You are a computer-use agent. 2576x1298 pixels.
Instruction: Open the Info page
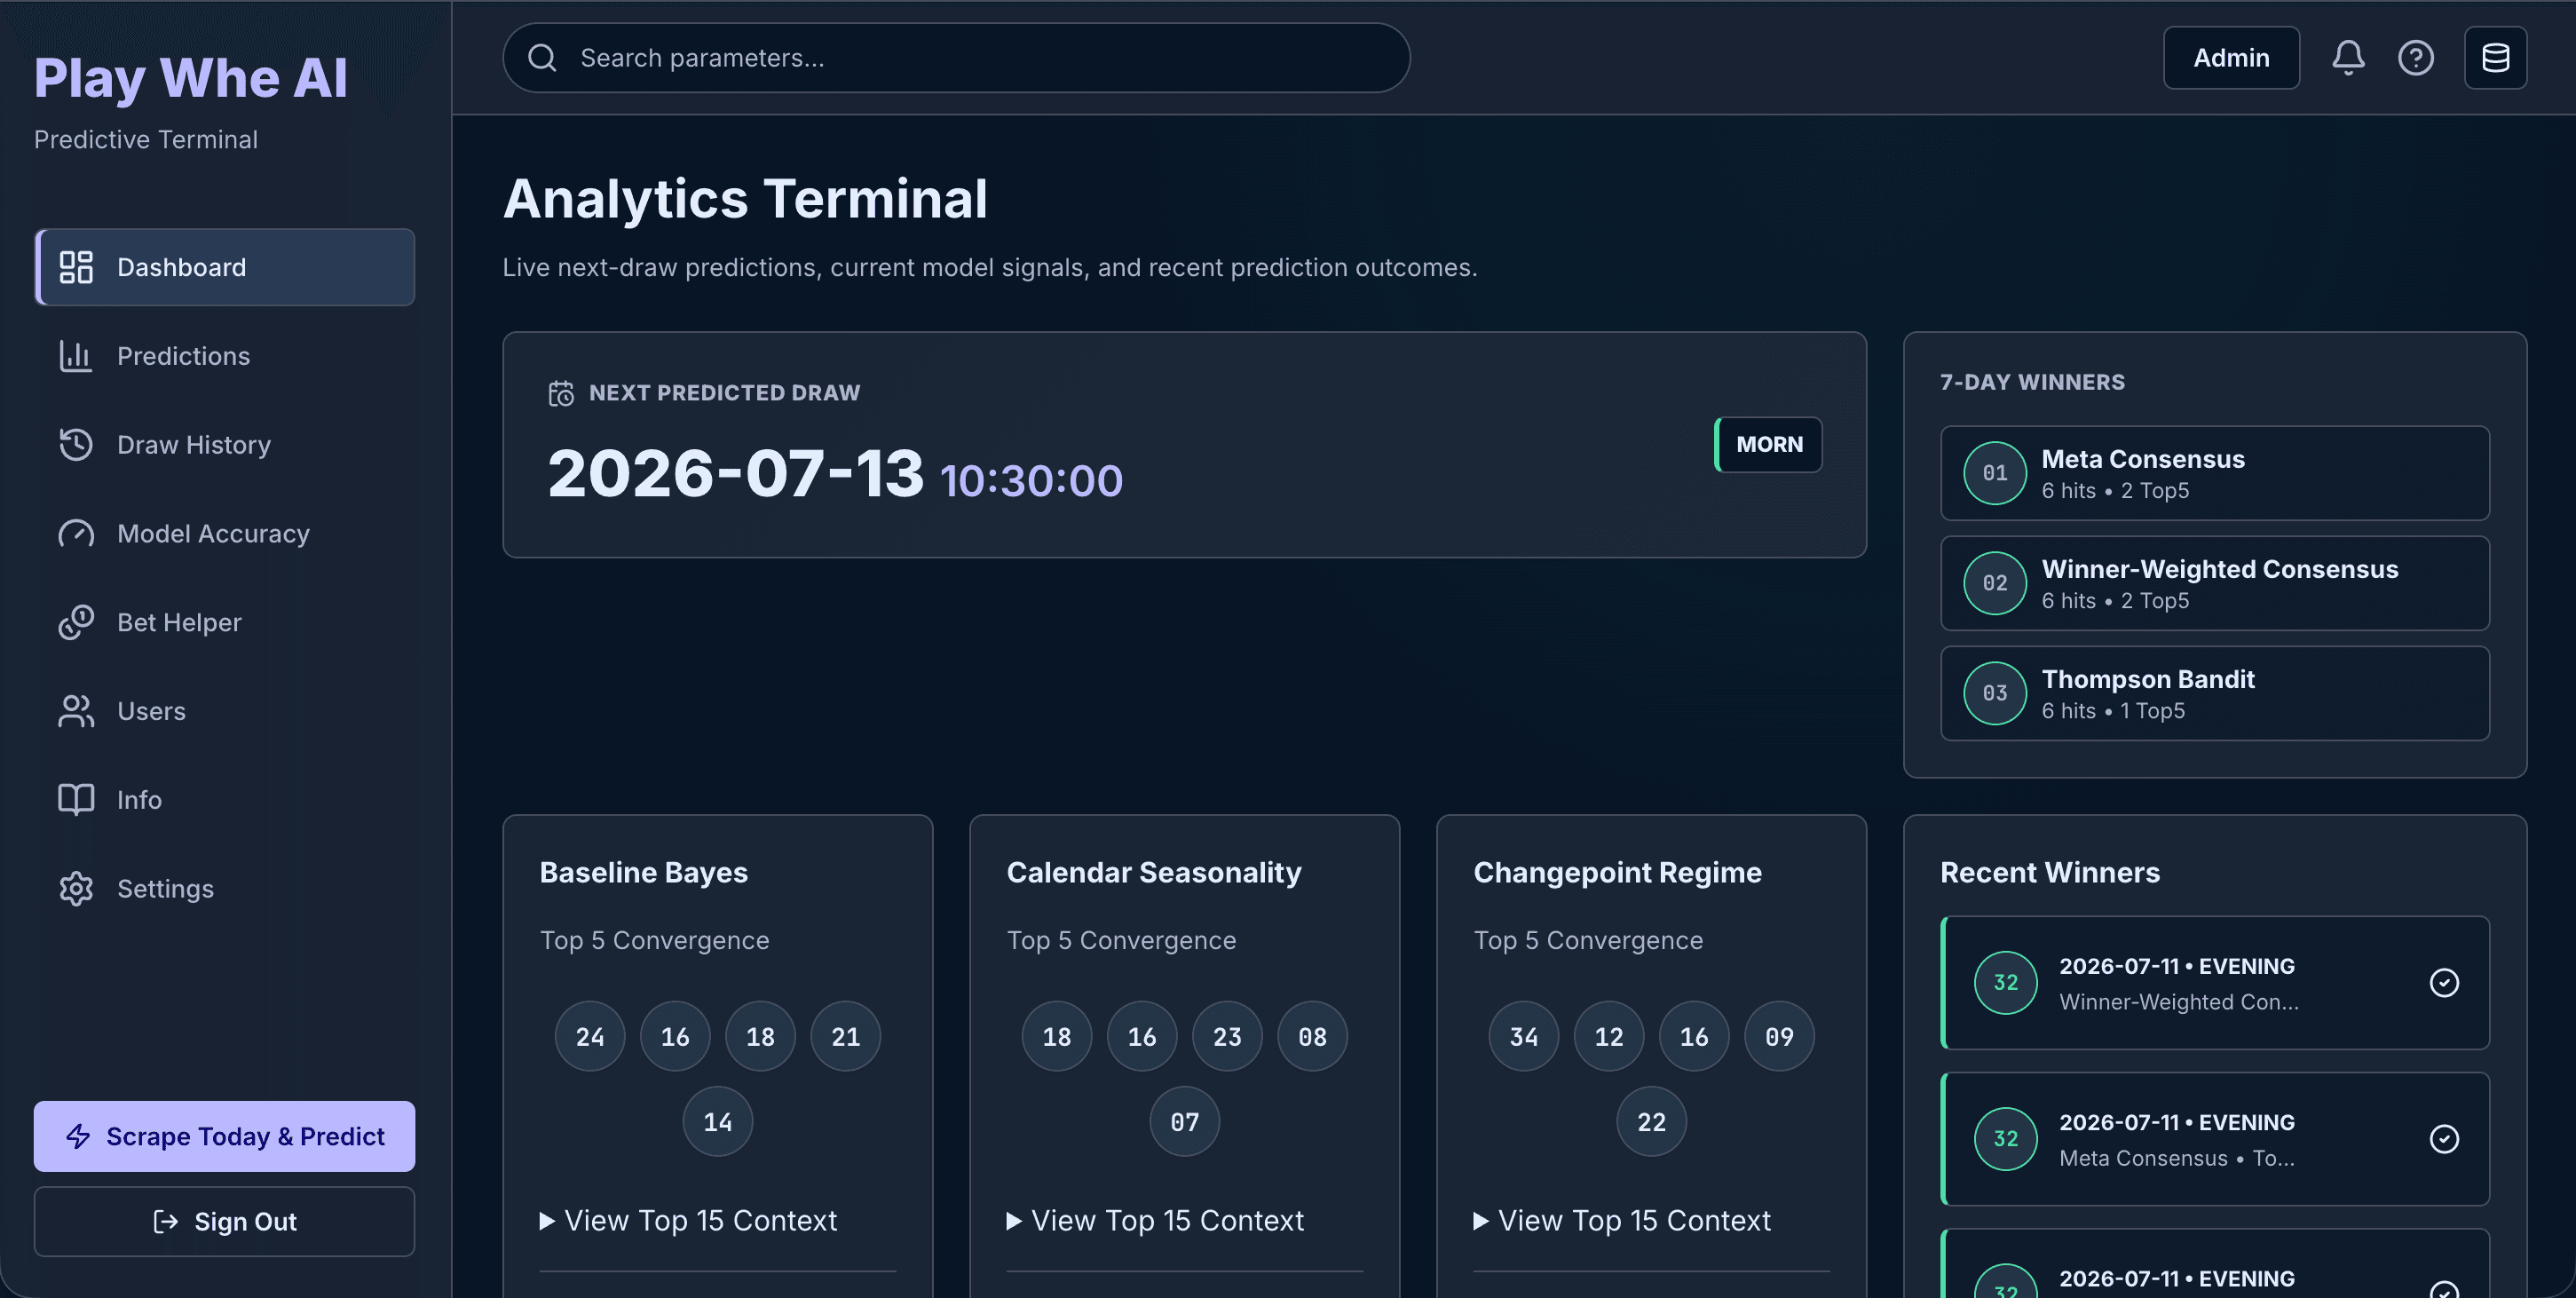tap(225, 800)
